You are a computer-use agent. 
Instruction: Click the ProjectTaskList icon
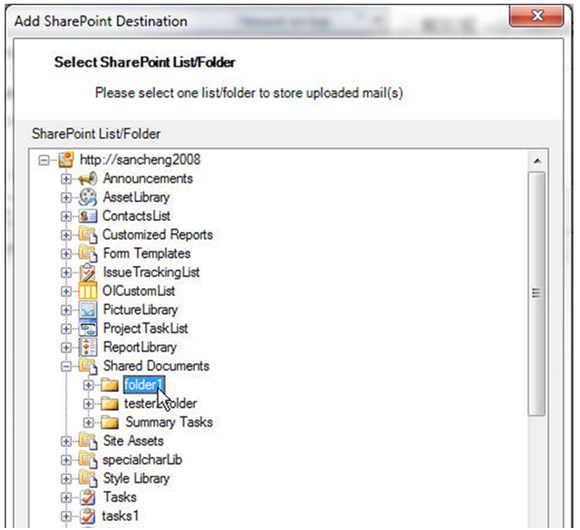88,328
